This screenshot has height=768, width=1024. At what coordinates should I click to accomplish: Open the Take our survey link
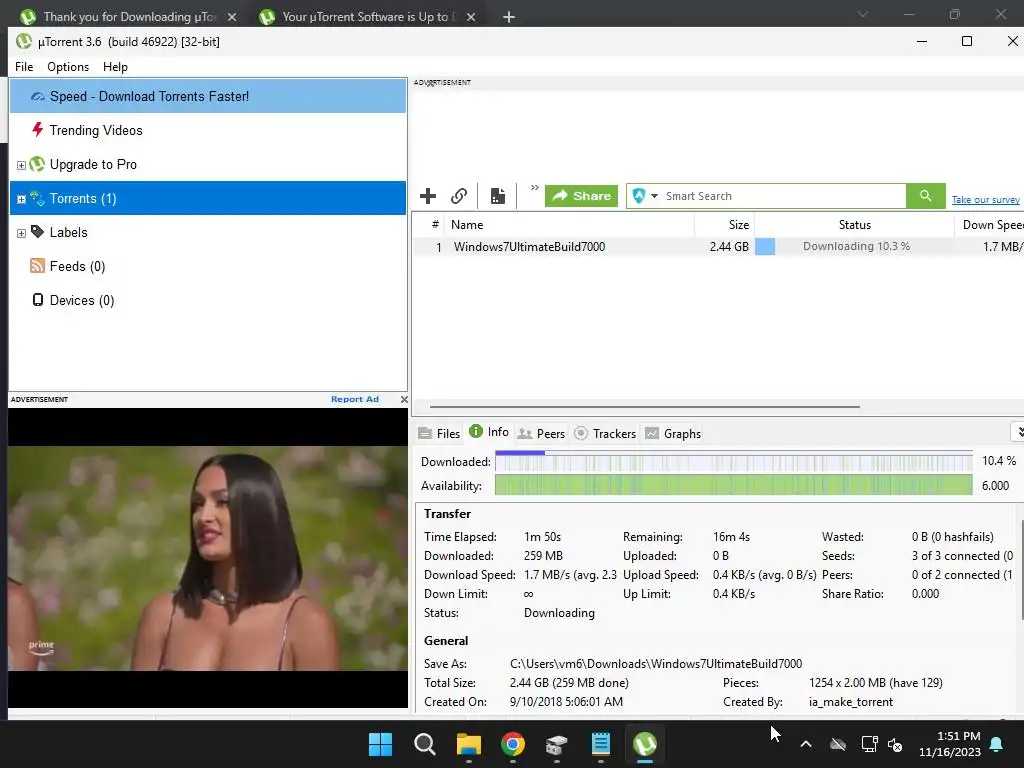985,200
